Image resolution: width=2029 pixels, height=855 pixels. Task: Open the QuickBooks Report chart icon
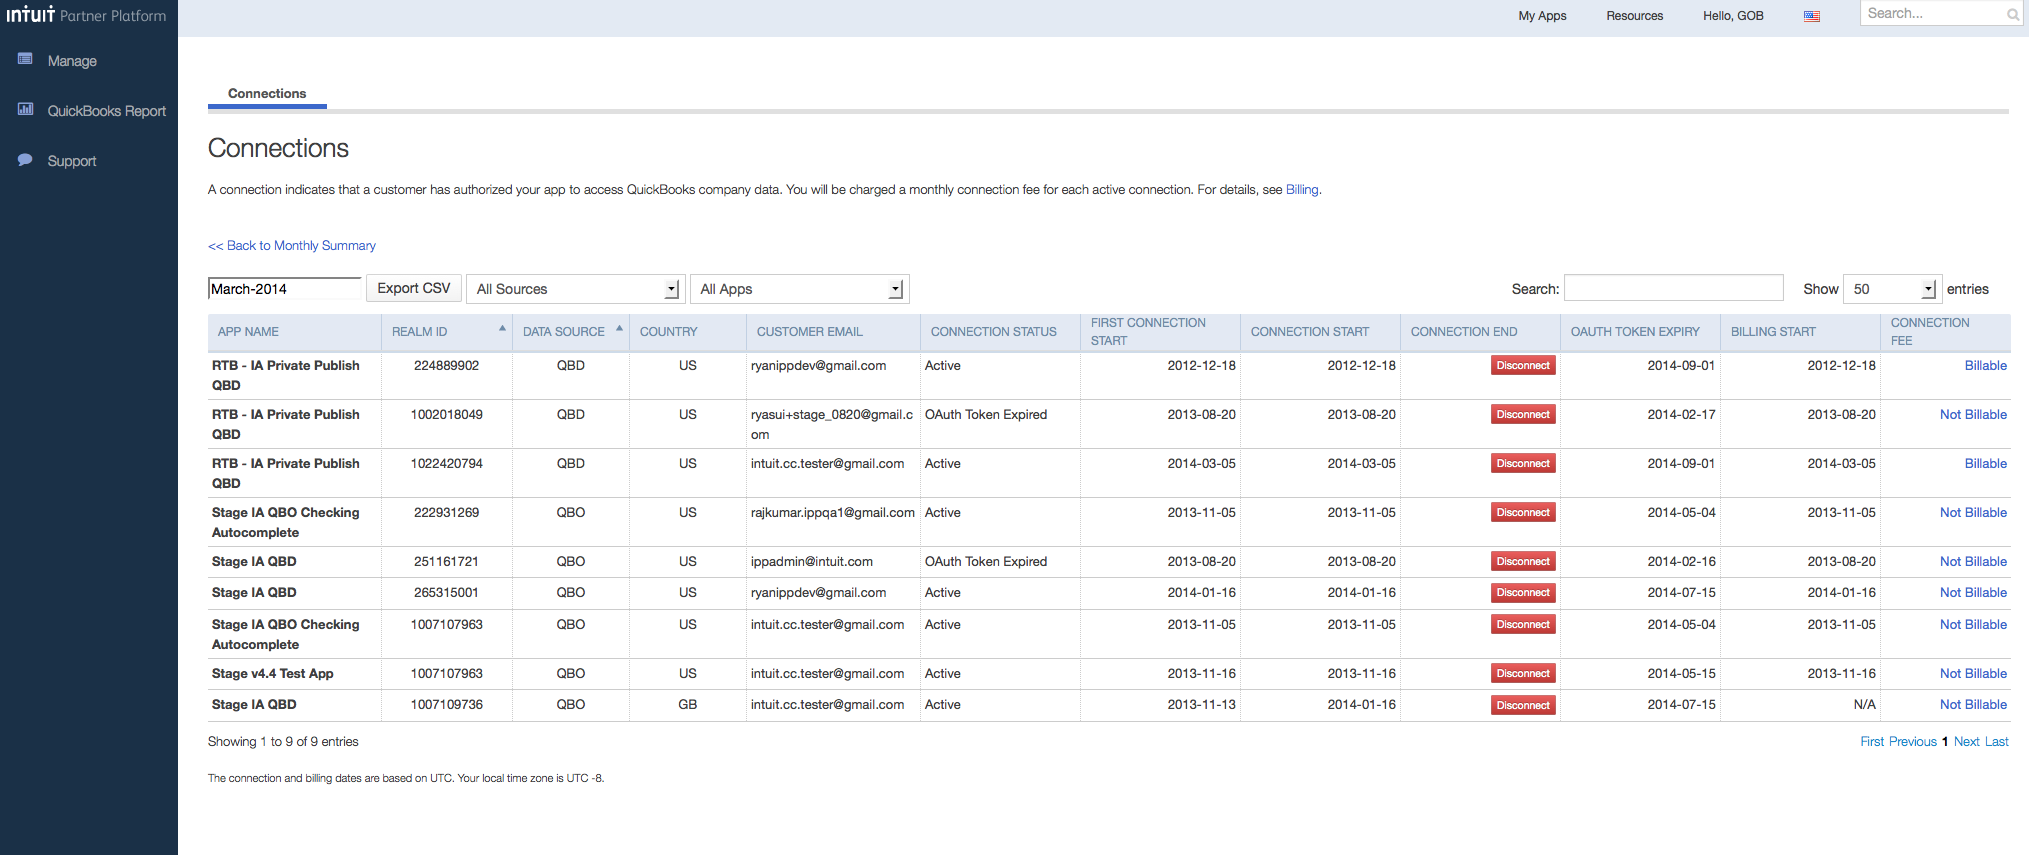pos(25,109)
